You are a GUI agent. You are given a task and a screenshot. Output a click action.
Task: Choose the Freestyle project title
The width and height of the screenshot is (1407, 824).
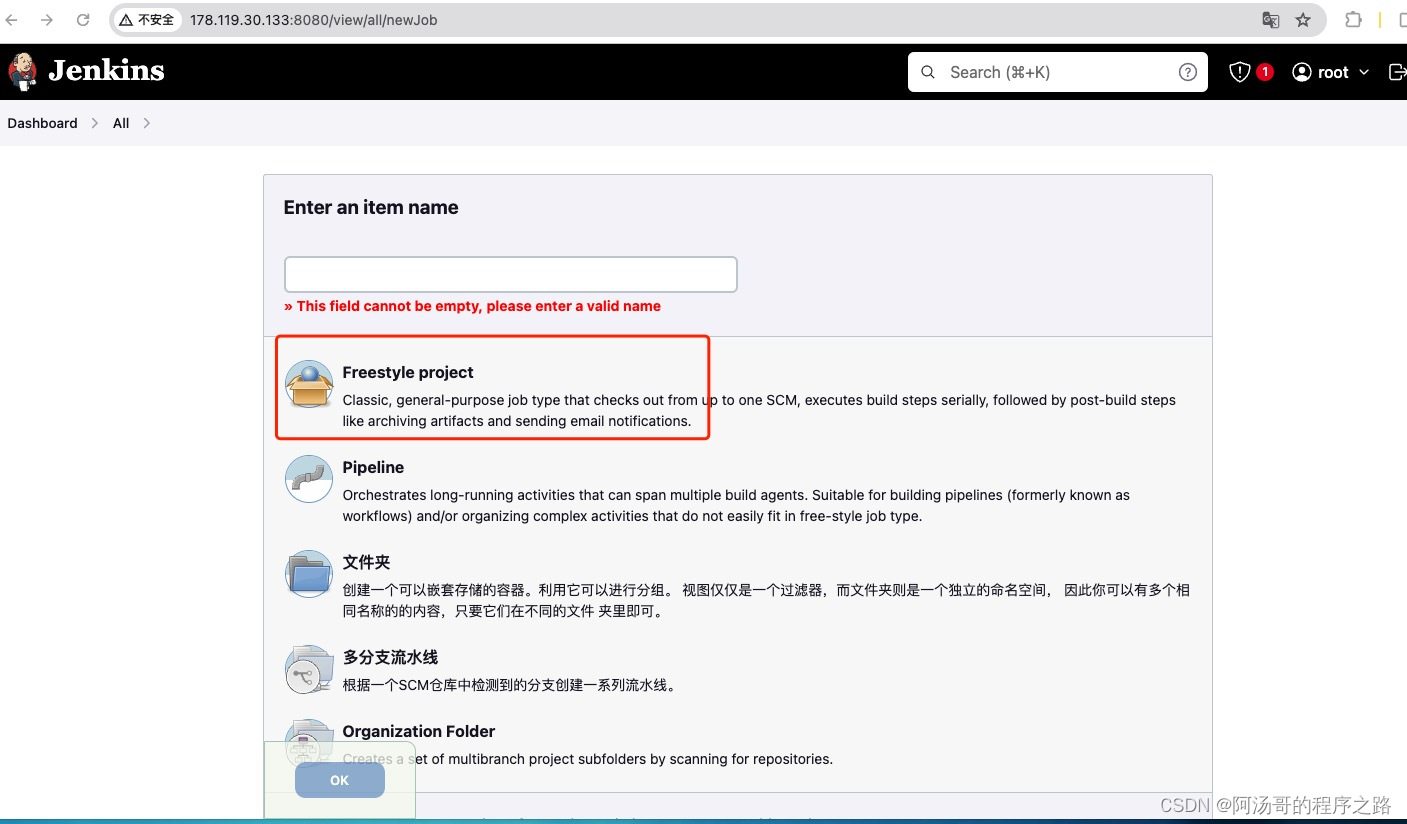[x=408, y=372]
